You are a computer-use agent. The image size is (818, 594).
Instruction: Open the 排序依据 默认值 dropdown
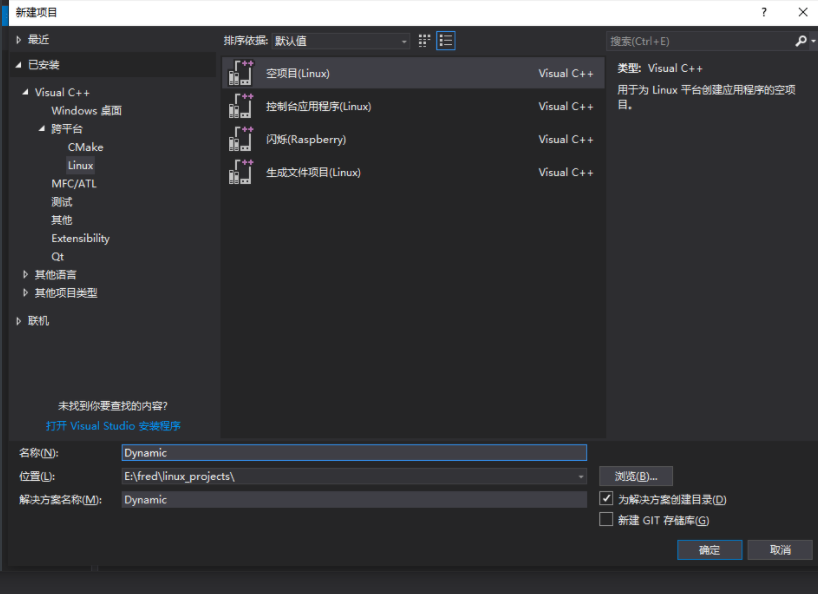tap(341, 41)
